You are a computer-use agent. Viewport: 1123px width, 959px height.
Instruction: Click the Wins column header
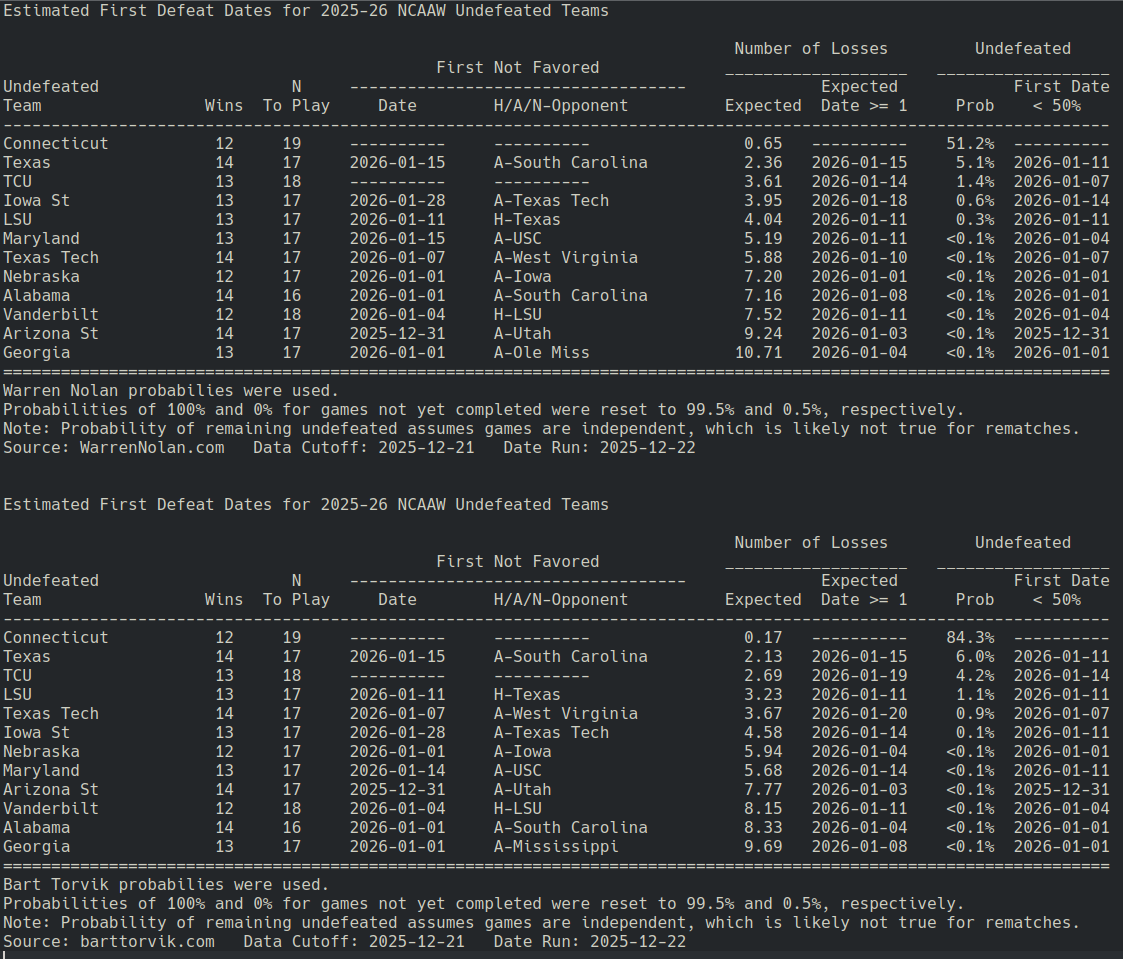(x=224, y=105)
